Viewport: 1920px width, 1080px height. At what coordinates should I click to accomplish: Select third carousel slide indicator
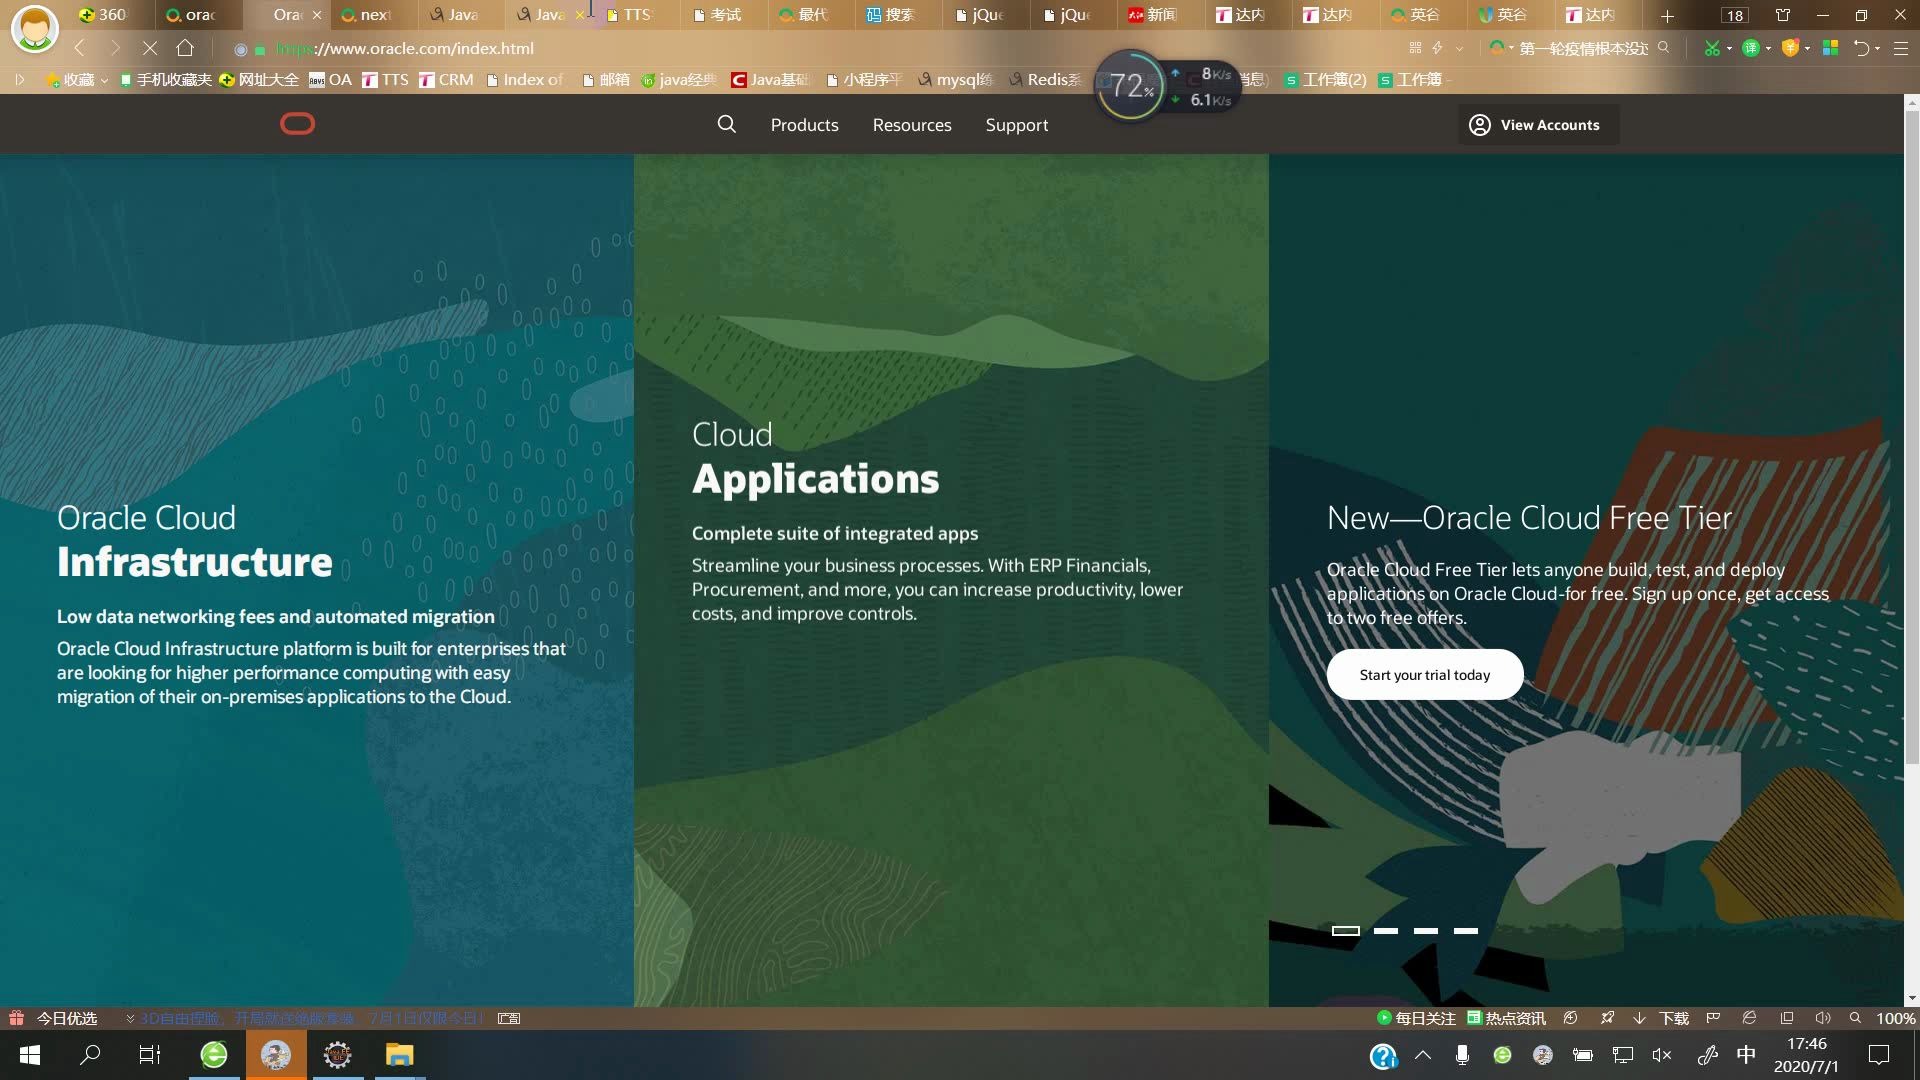(1425, 930)
